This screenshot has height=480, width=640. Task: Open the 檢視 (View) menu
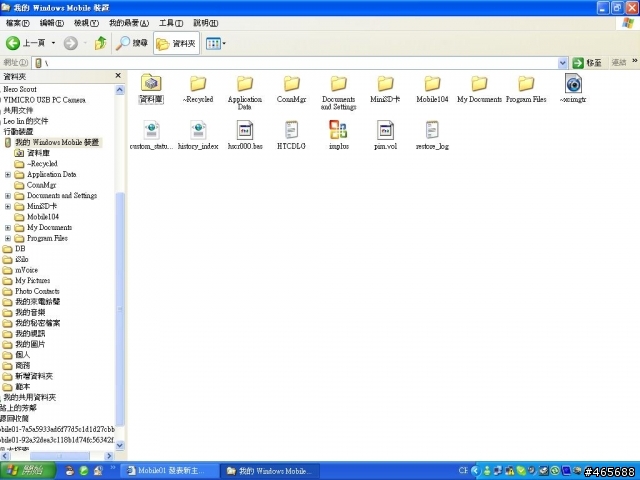[x=86, y=23]
